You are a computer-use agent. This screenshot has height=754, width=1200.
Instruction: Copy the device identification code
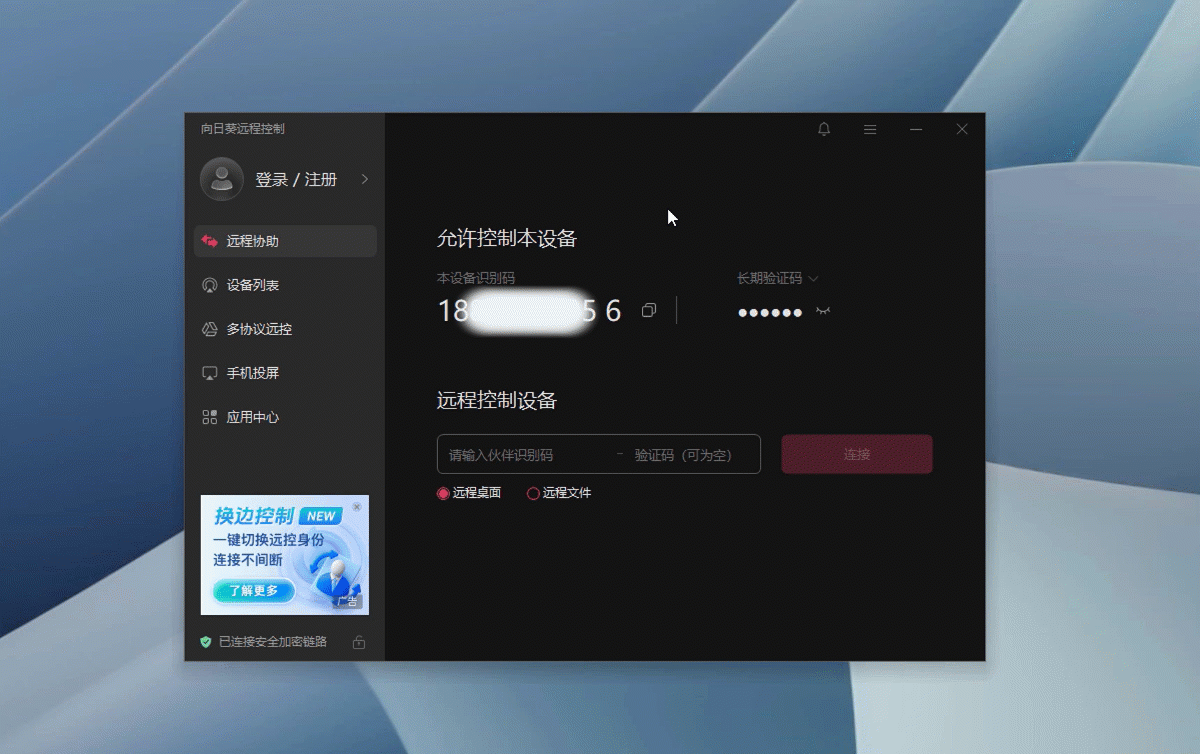tap(648, 310)
